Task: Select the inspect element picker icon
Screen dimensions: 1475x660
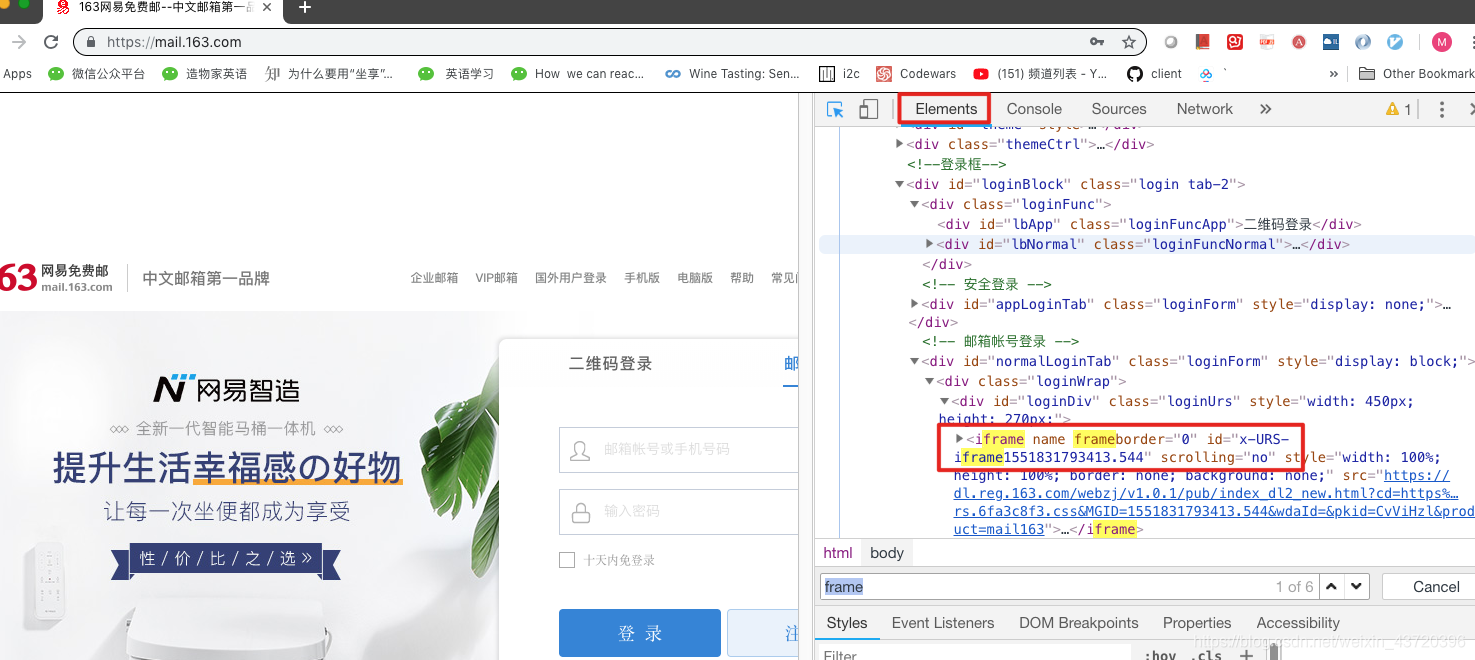Action: (835, 109)
